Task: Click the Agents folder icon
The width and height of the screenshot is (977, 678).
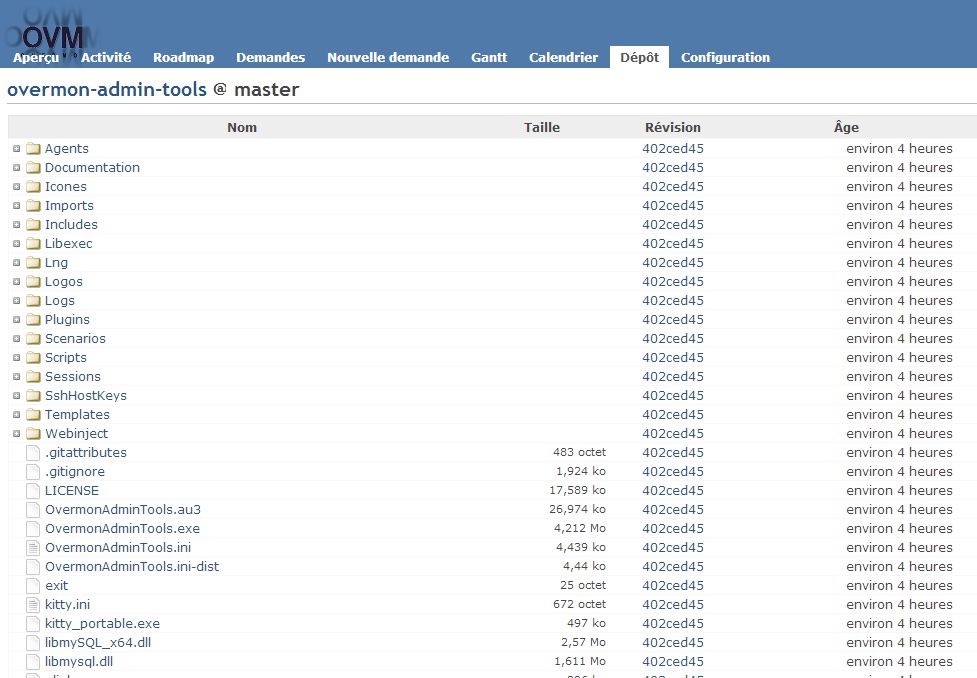Action: click(x=33, y=149)
